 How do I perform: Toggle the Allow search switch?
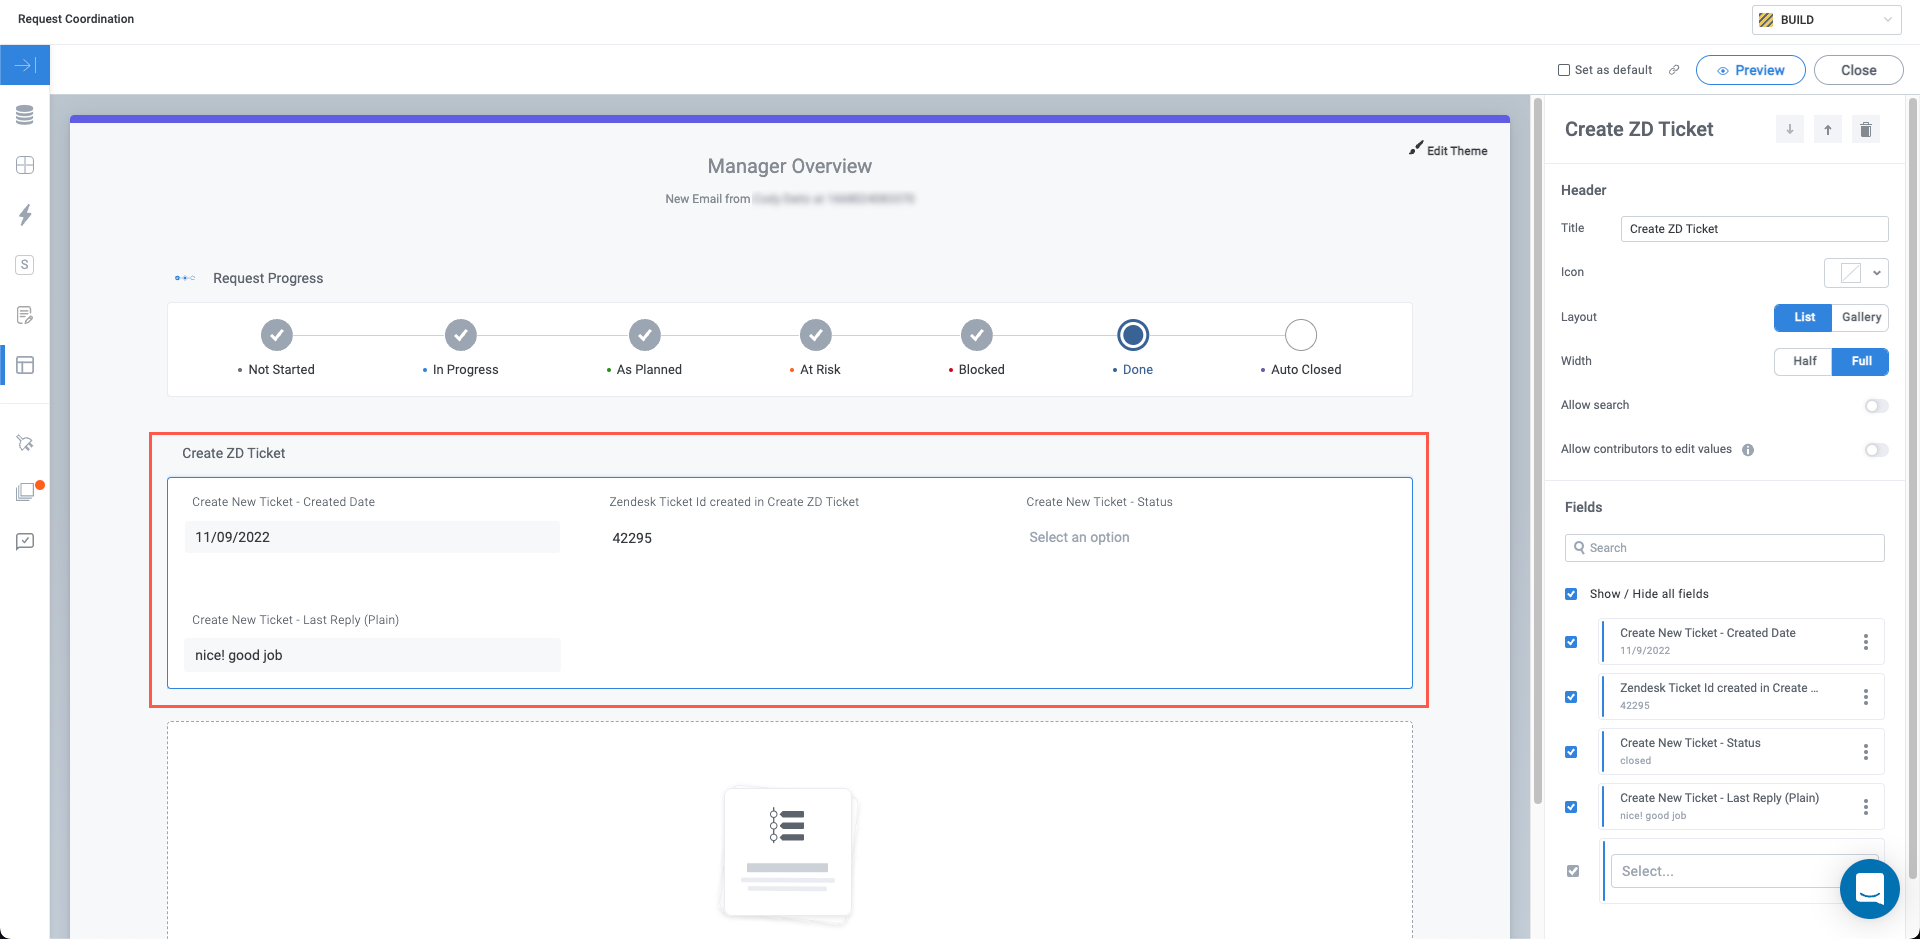[1876, 406]
